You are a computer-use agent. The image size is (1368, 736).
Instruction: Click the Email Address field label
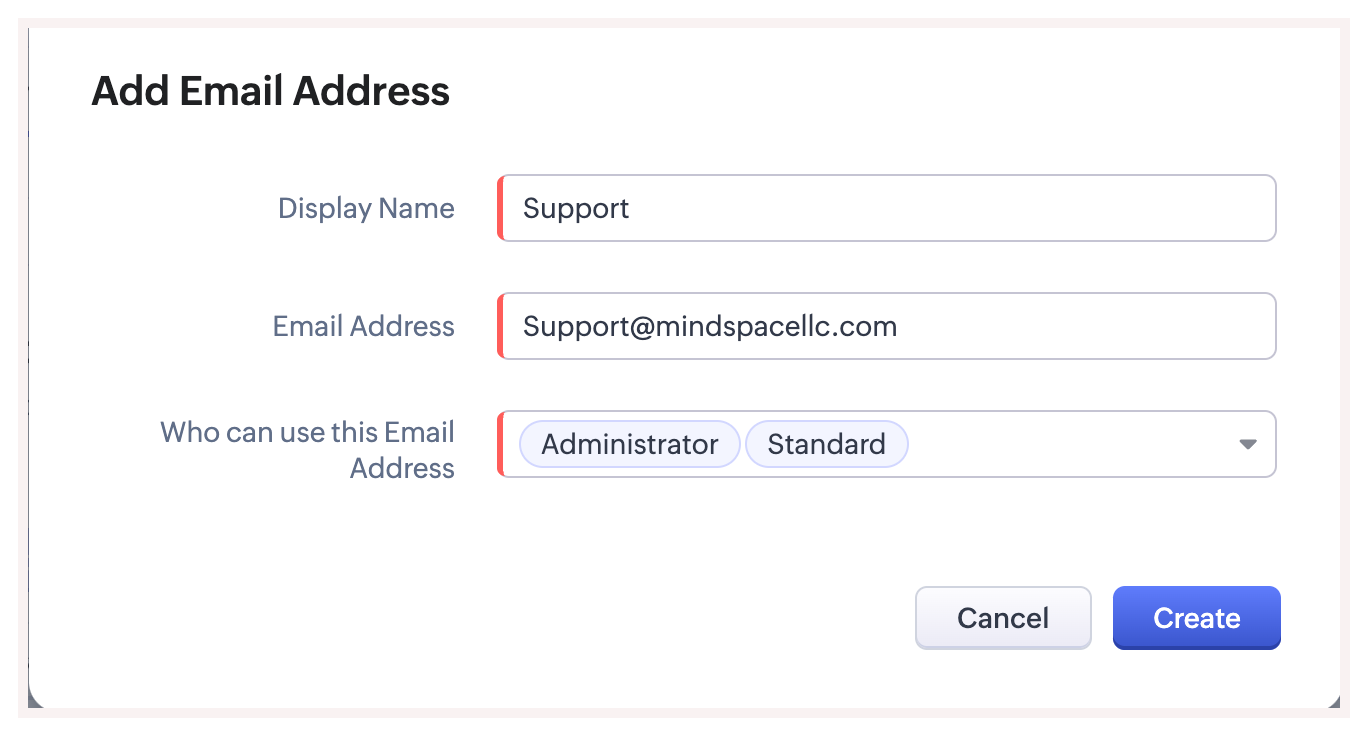363,326
